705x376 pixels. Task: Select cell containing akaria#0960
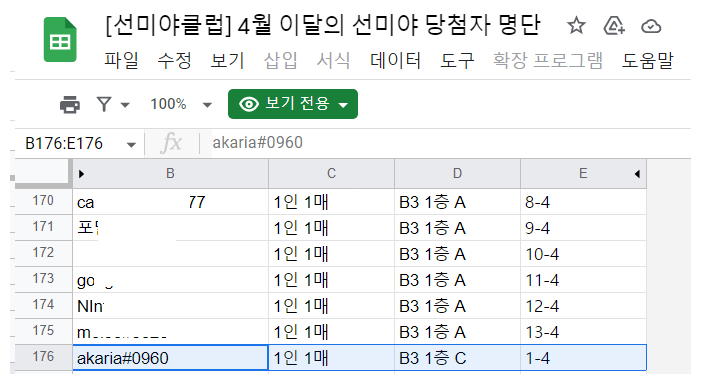pyautogui.click(x=170, y=358)
